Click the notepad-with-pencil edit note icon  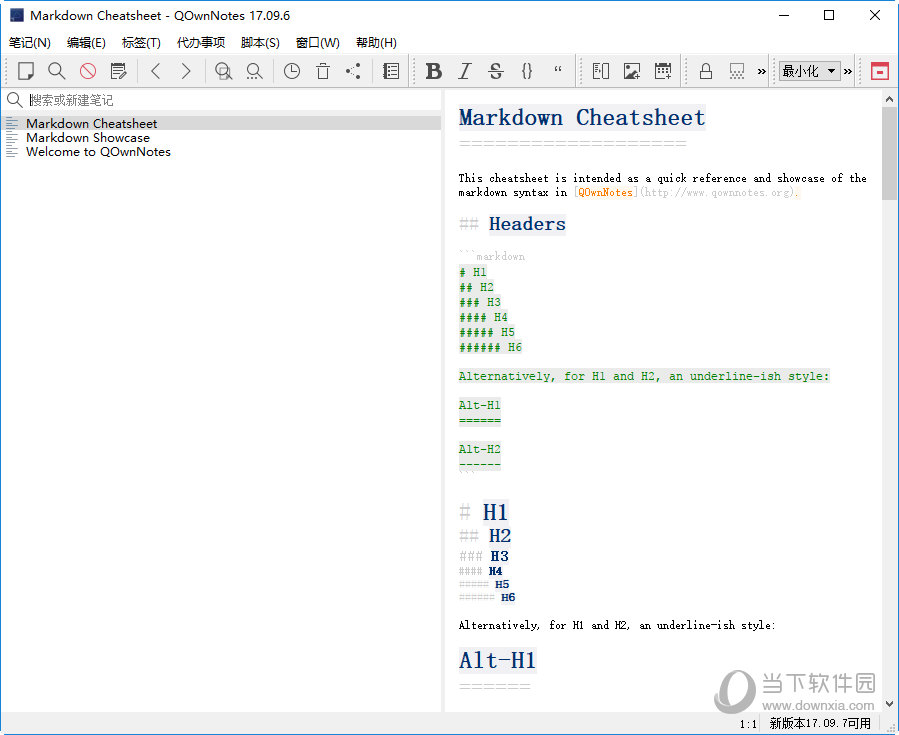pyautogui.click(x=119, y=71)
